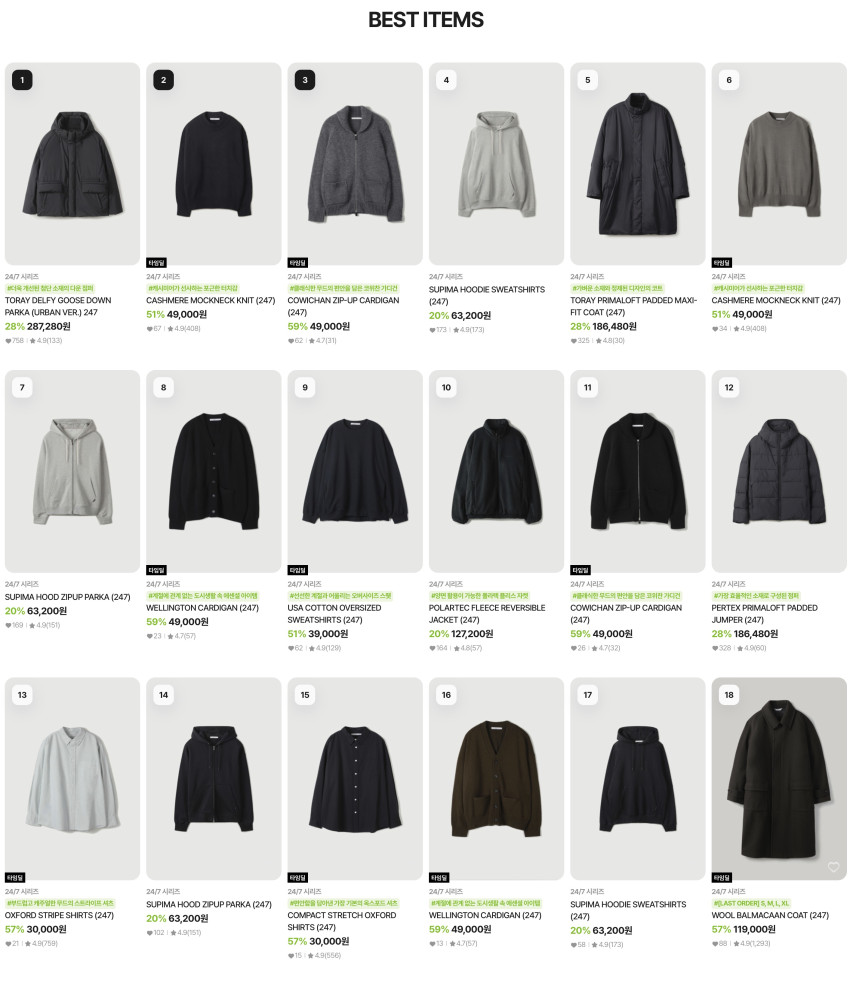The height and width of the screenshot is (996, 850).
Task: Click price 287,280원 of Goose Down Parka
Action: (48, 326)
